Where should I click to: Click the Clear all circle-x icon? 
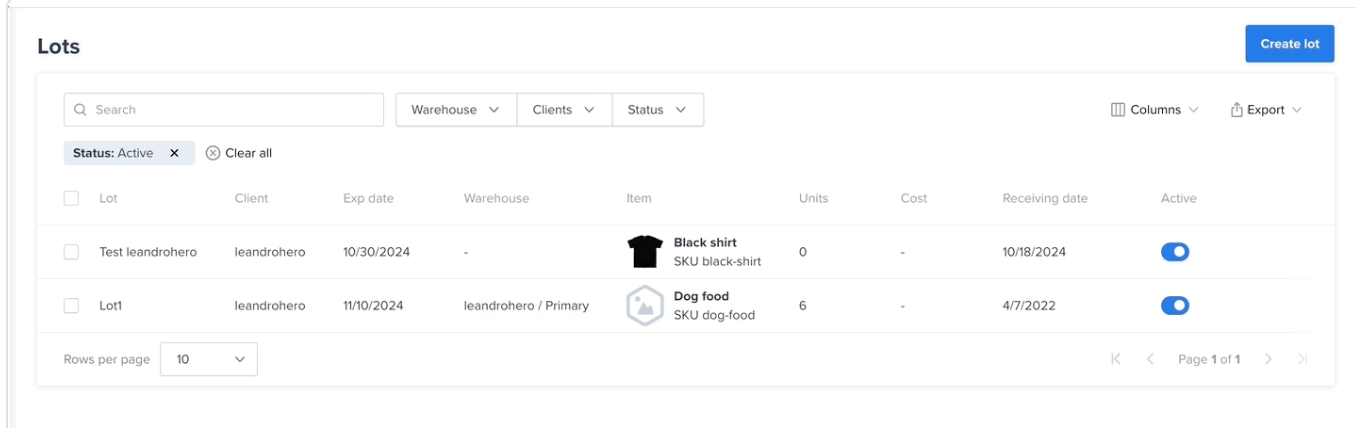[213, 153]
